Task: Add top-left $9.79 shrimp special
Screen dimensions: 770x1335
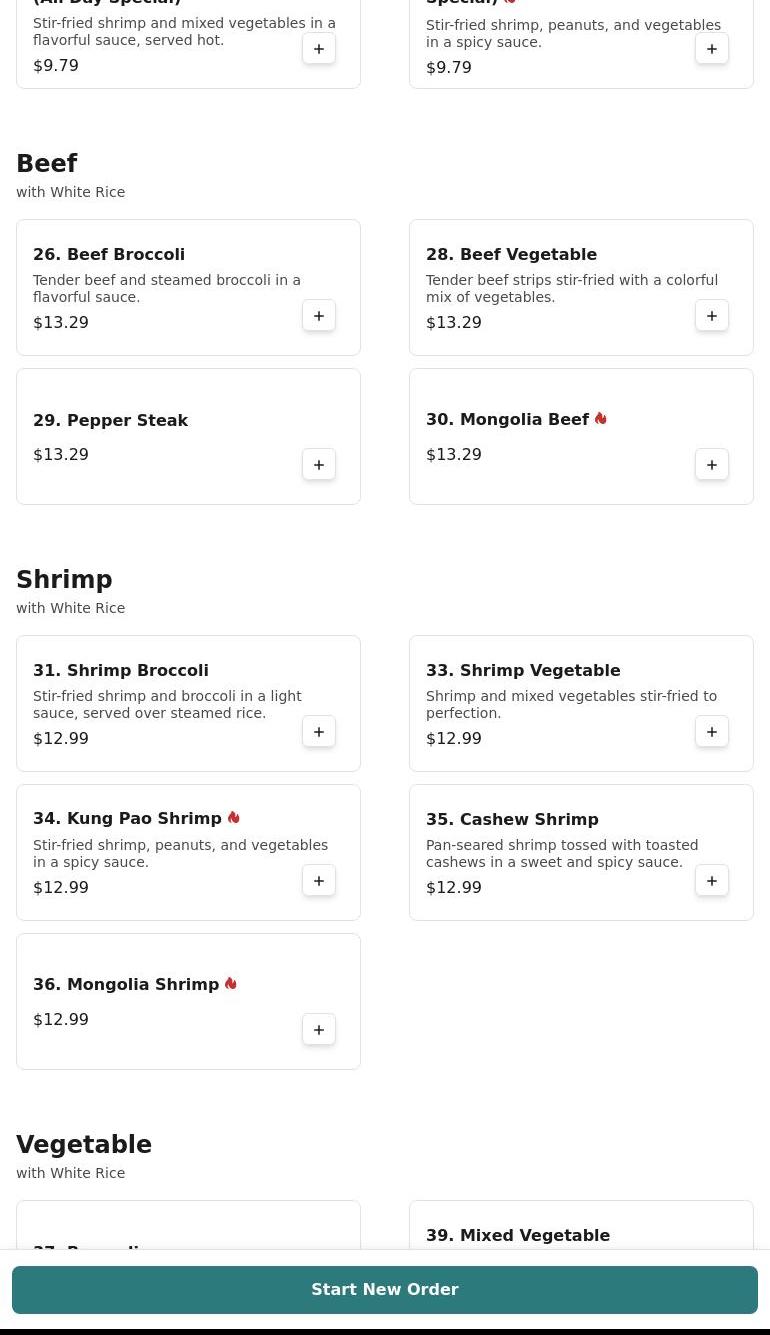Action: pos(319,49)
